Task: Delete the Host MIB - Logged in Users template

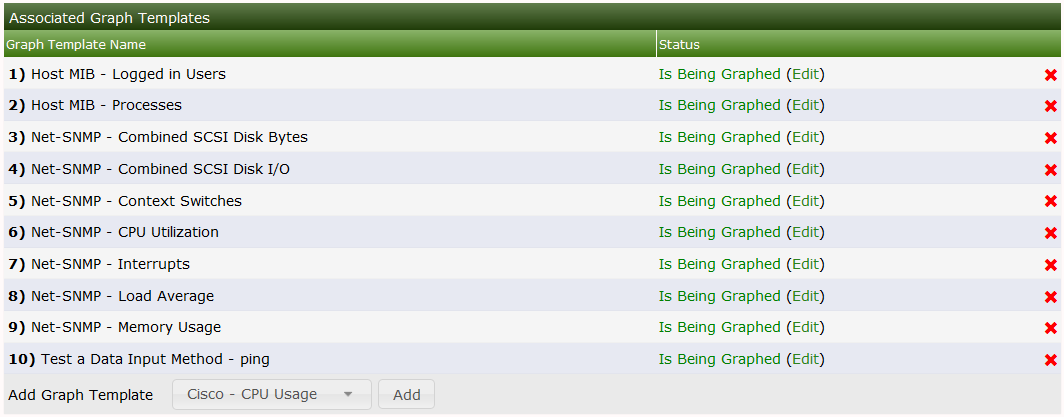Action: click(1051, 75)
